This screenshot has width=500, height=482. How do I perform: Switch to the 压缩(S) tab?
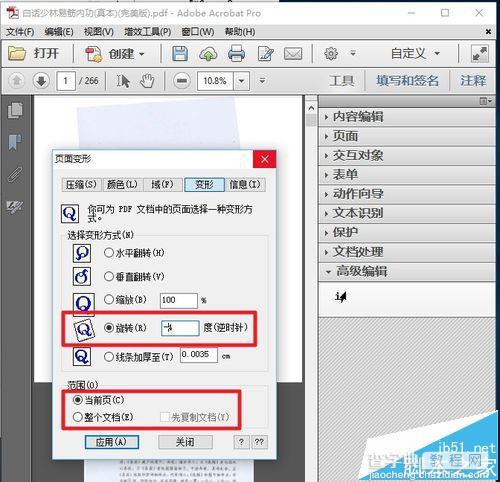[81, 185]
